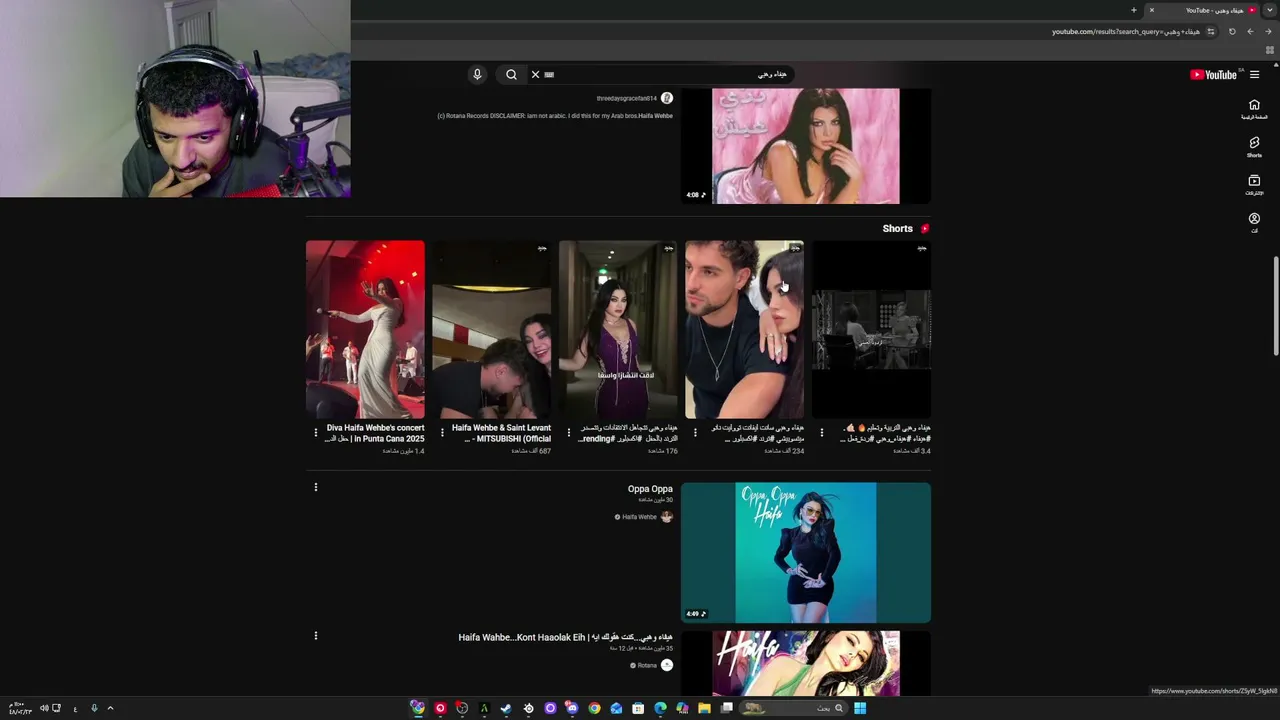The image size is (1280, 720).
Task: Open the YouTube hamburger guide menu
Action: tap(1254, 74)
